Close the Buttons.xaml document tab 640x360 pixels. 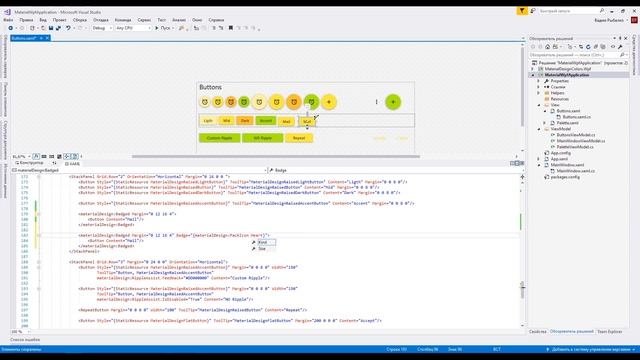click(47, 38)
